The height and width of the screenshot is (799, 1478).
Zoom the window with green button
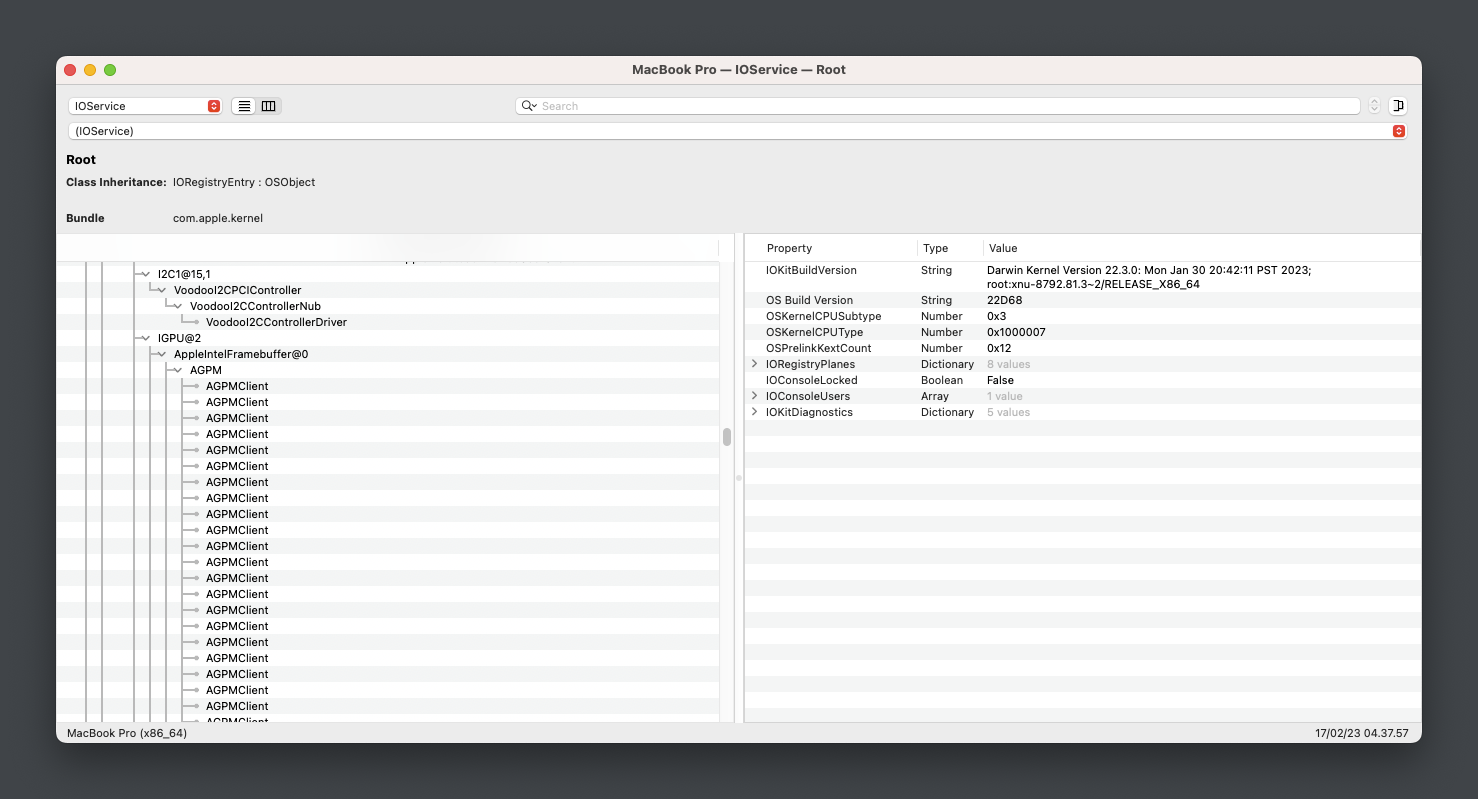(110, 70)
